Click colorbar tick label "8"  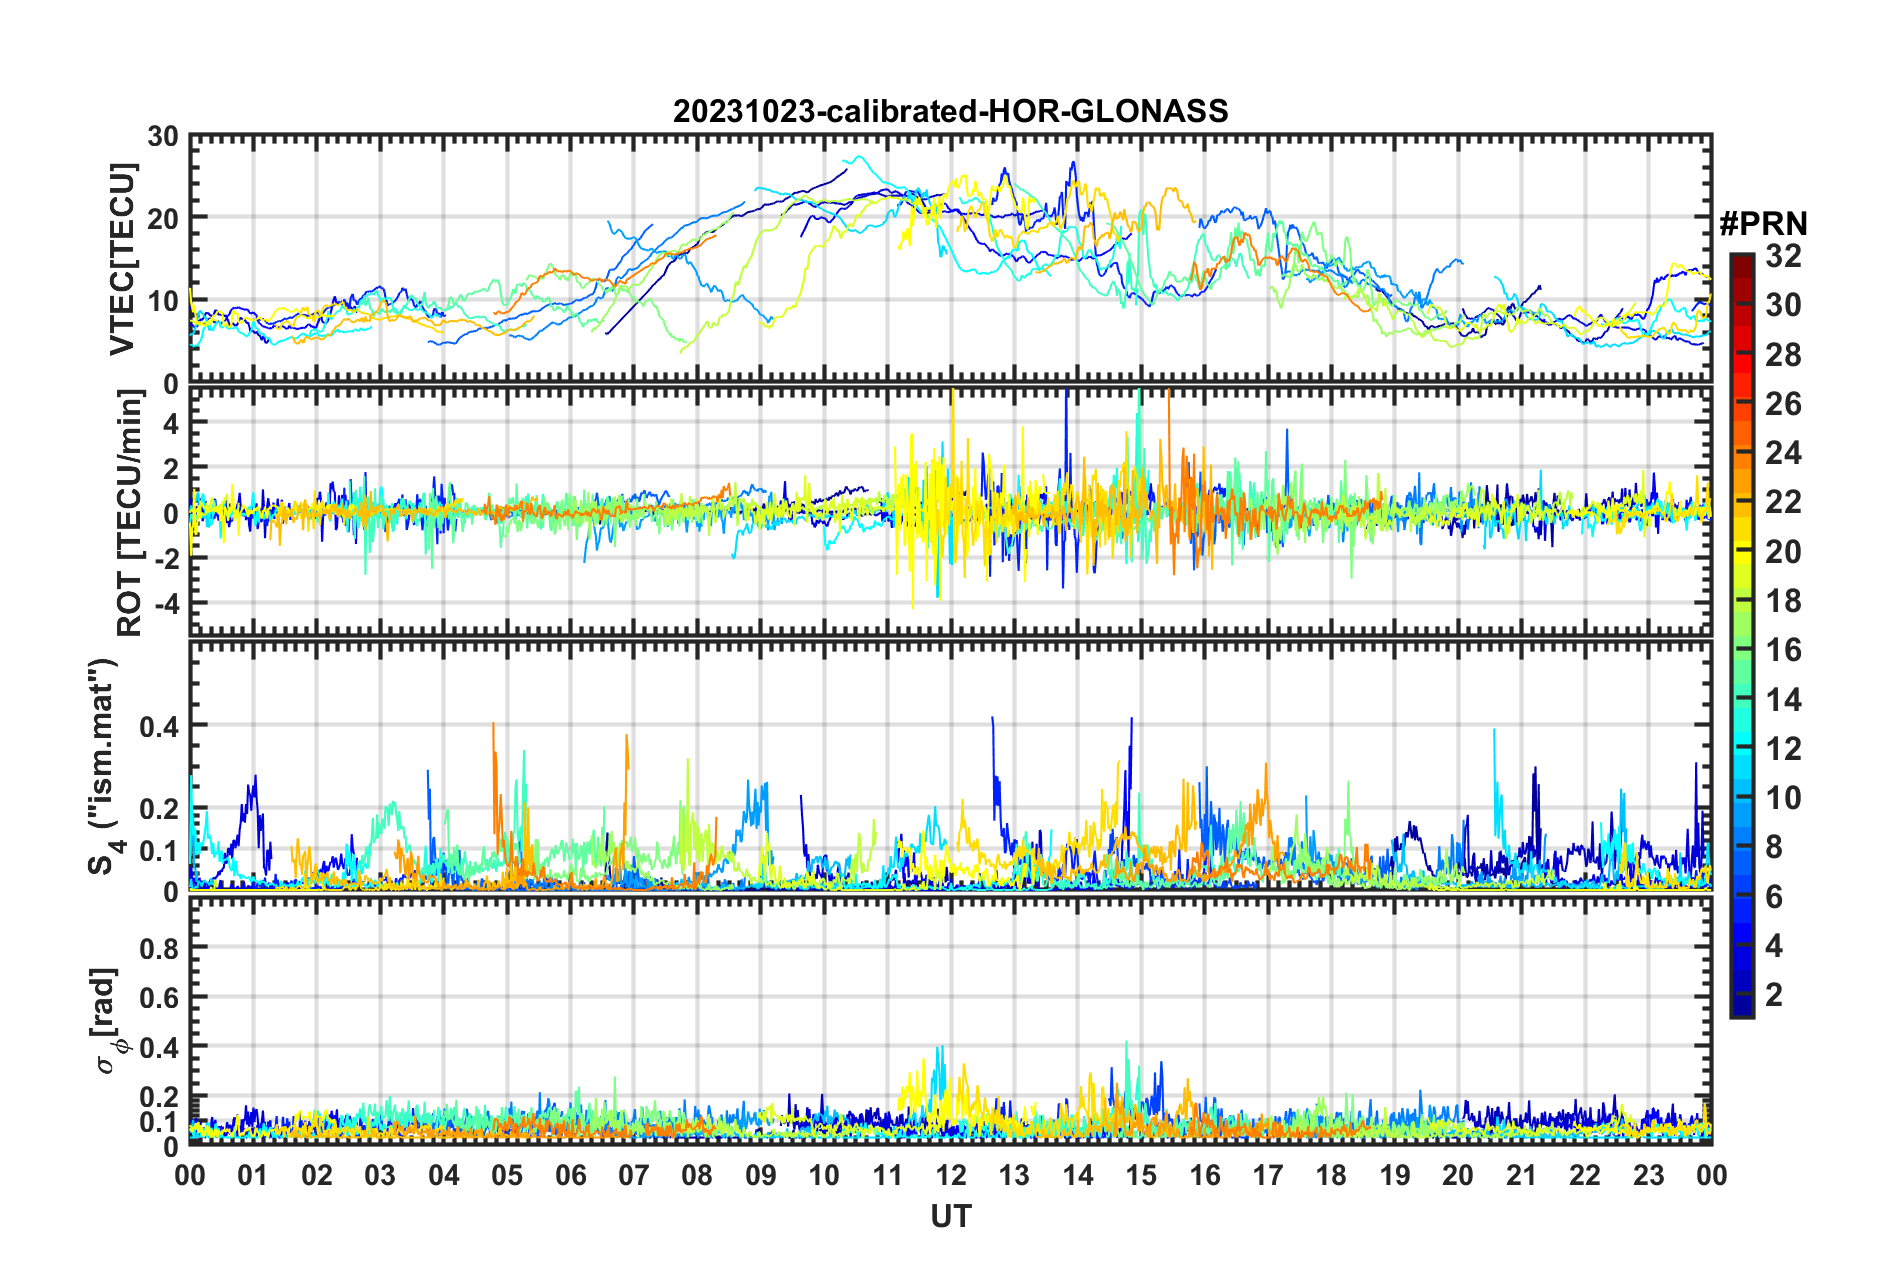(x=1774, y=847)
